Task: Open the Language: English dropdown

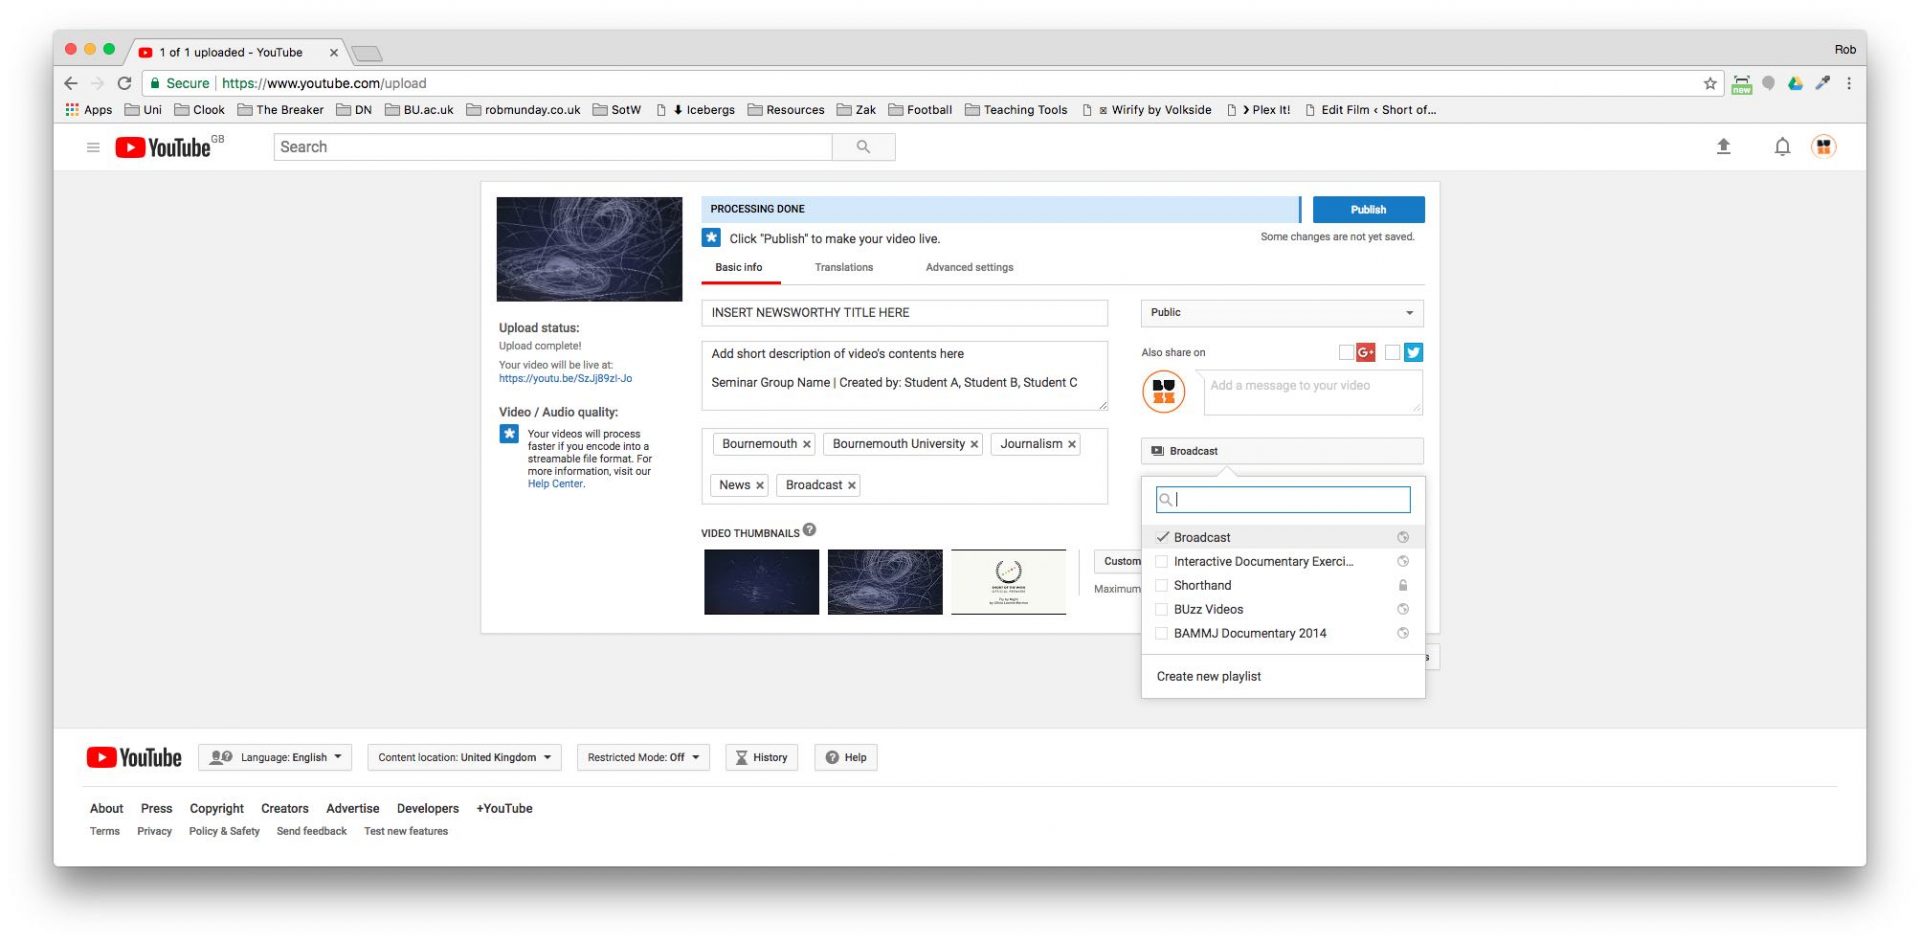Action: pyautogui.click(x=275, y=757)
